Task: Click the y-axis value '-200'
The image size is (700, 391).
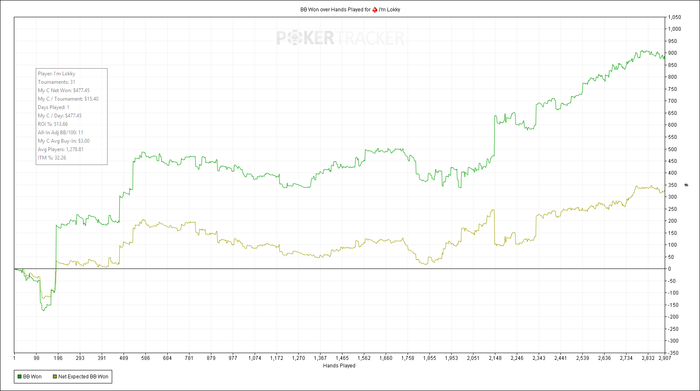Action: (674, 317)
